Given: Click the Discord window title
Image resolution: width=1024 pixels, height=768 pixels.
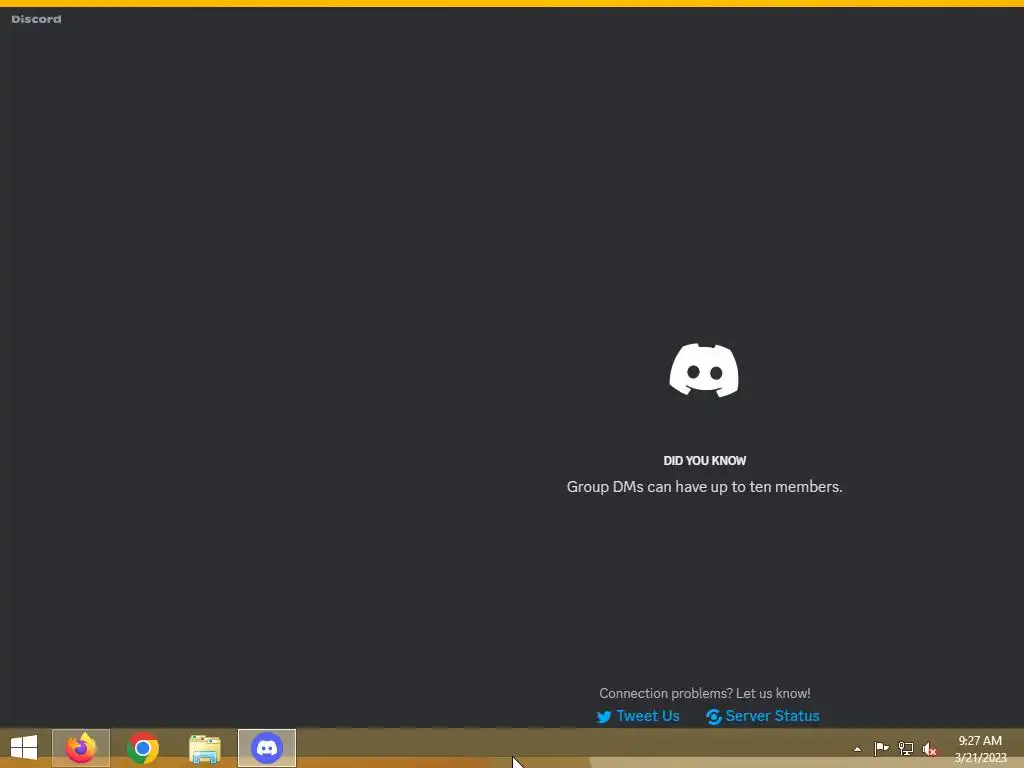Looking at the screenshot, I should (37, 19).
